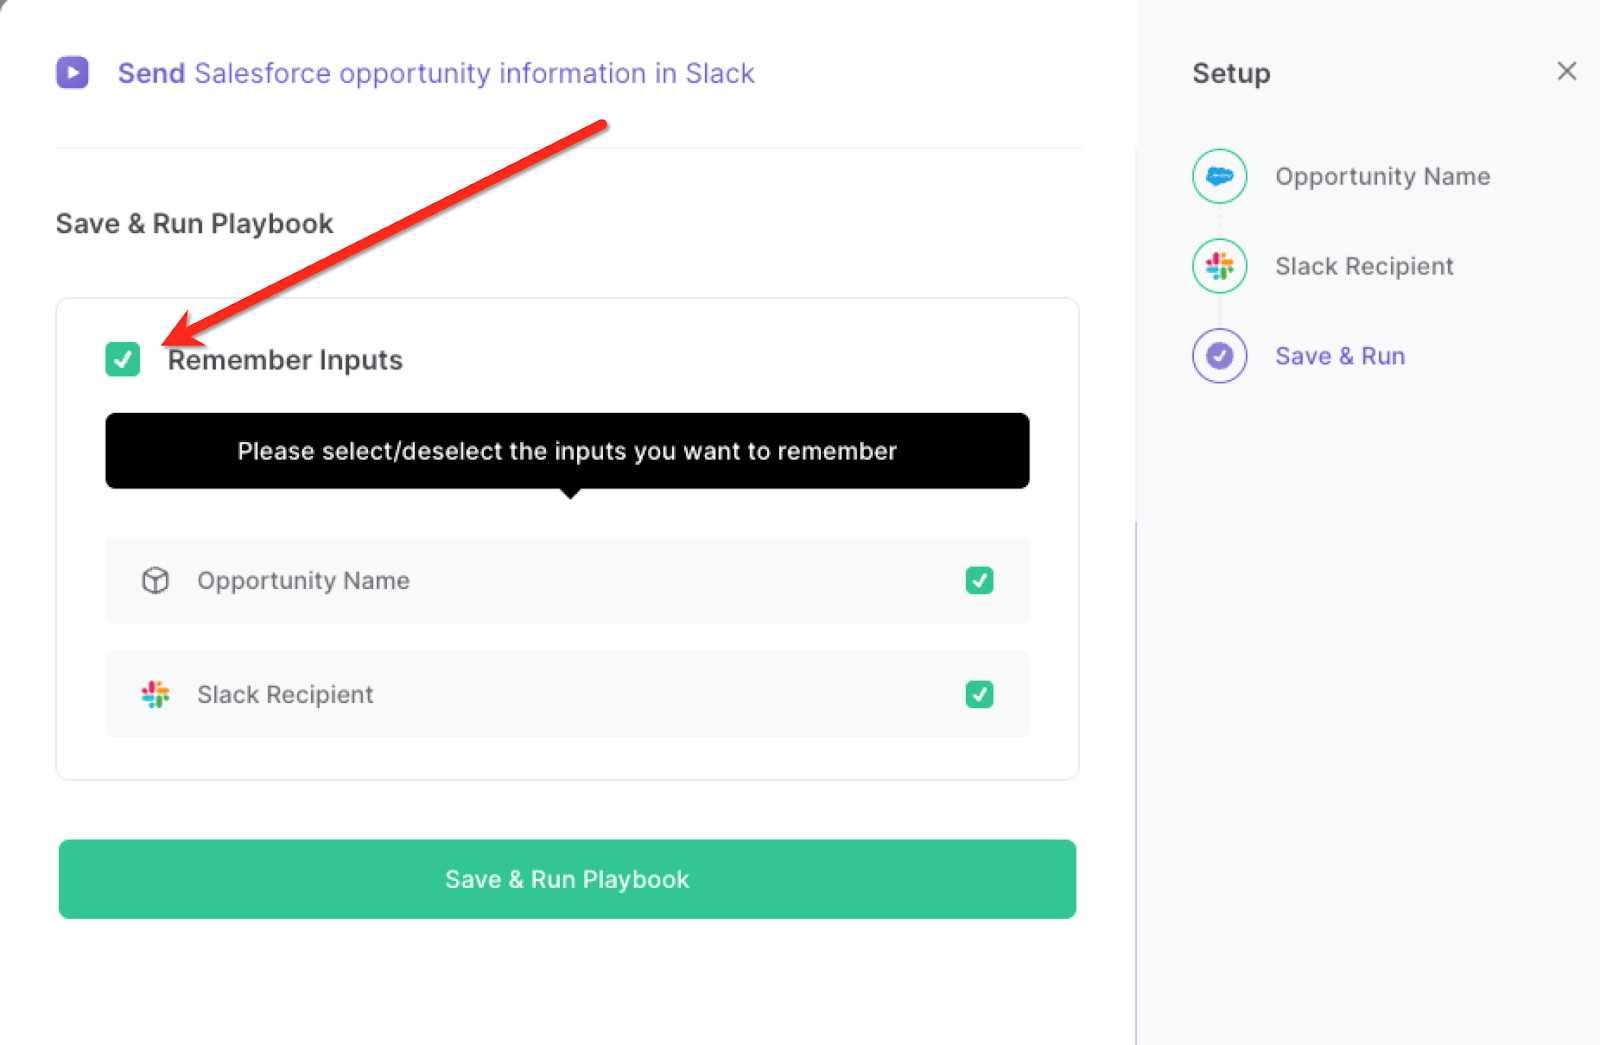Click the cube icon beside Opportunity Name row
This screenshot has height=1045, width=1600.
155,580
